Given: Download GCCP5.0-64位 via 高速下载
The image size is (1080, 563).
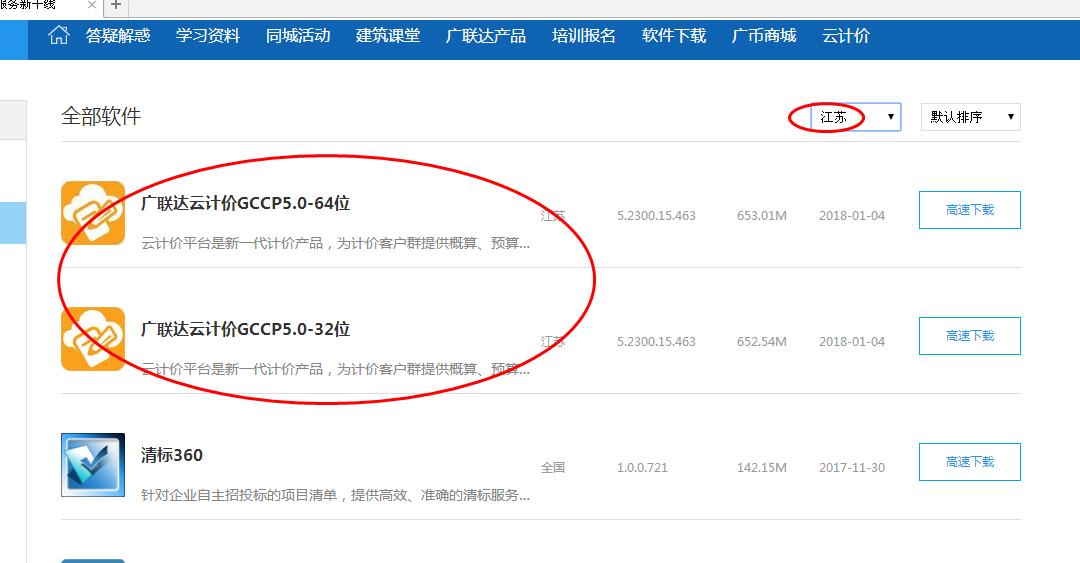Looking at the screenshot, I should point(970,210).
